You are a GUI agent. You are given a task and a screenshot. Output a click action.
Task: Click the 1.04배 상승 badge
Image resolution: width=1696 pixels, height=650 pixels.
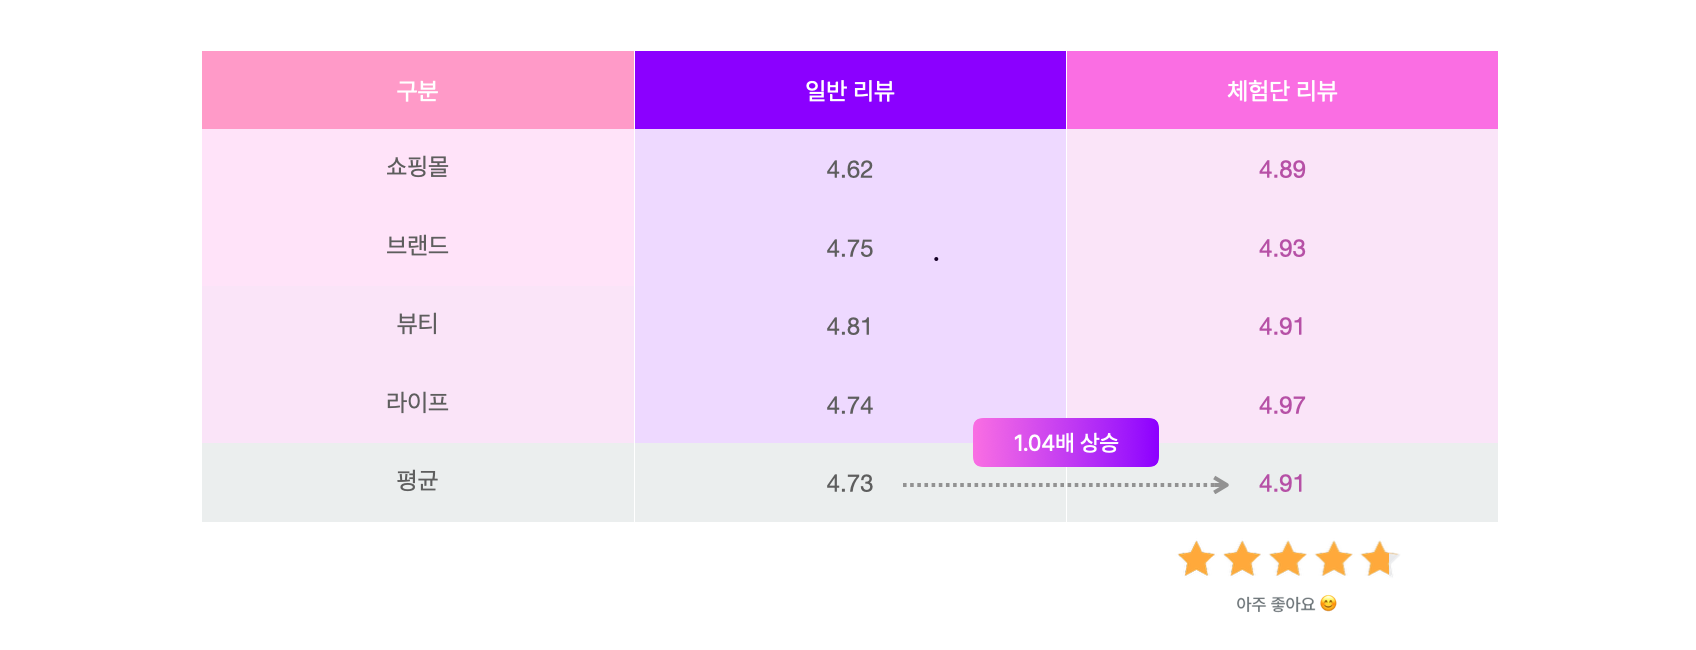coord(1066,442)
